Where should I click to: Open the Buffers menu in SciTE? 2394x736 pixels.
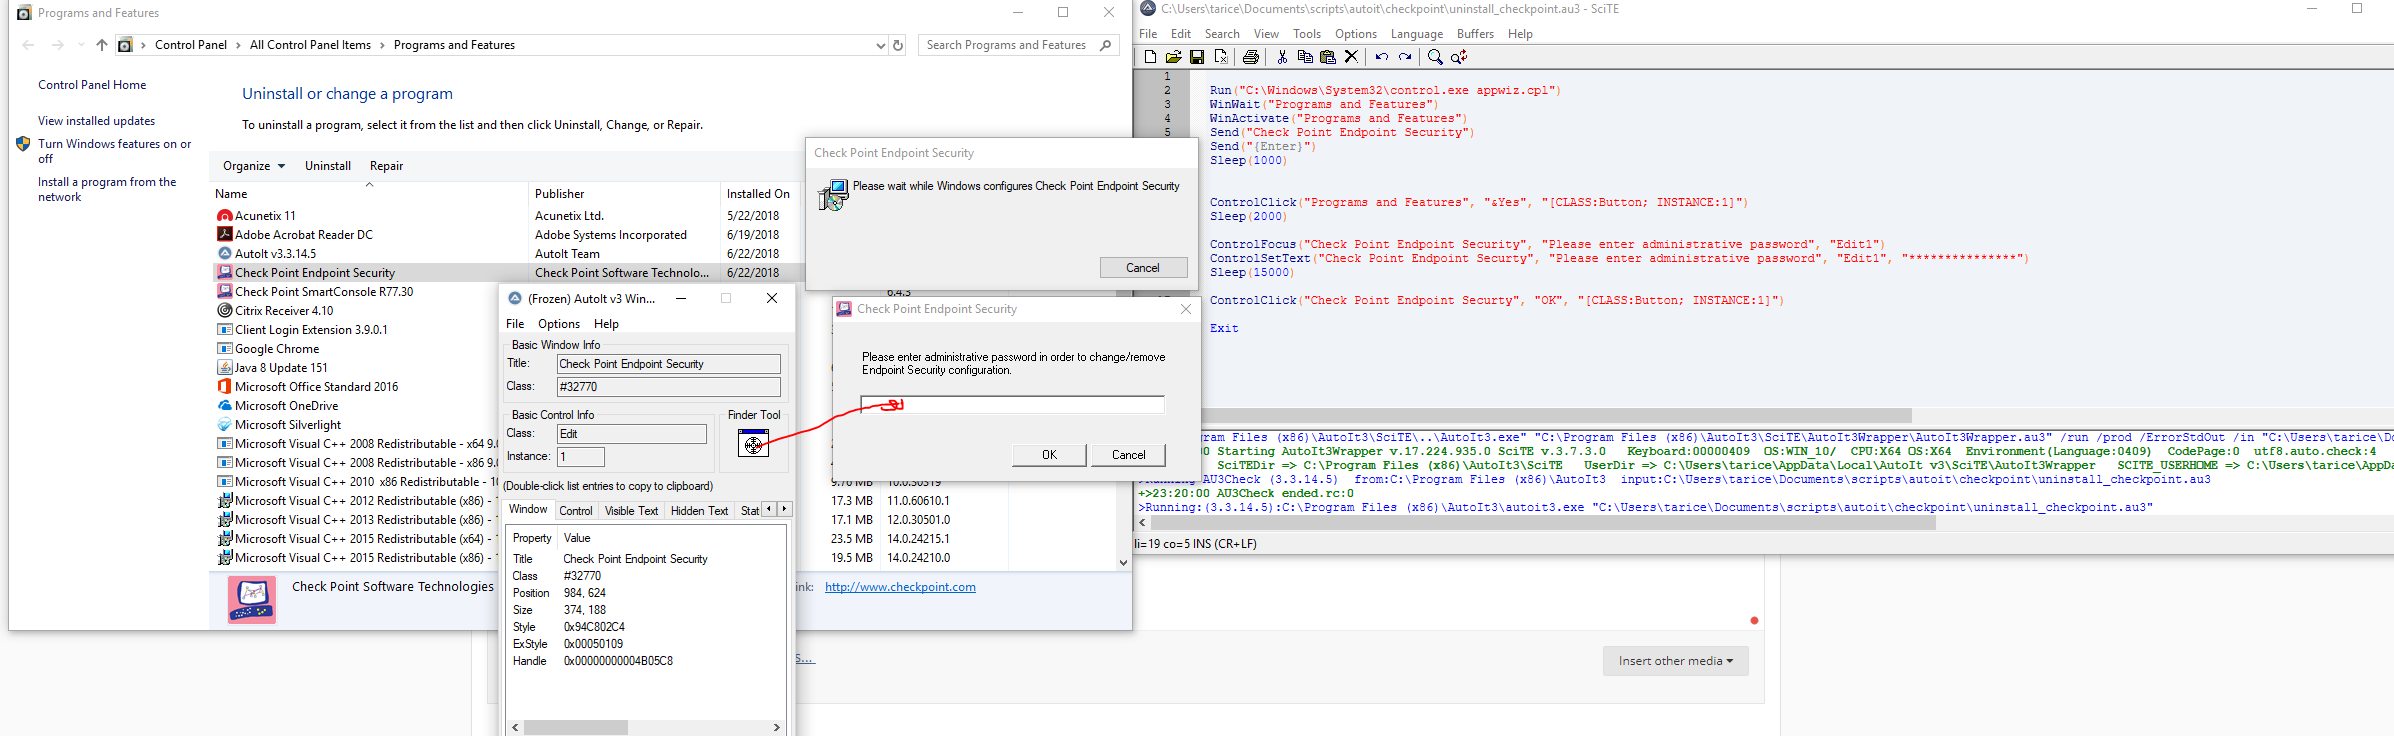(1475, 34)
